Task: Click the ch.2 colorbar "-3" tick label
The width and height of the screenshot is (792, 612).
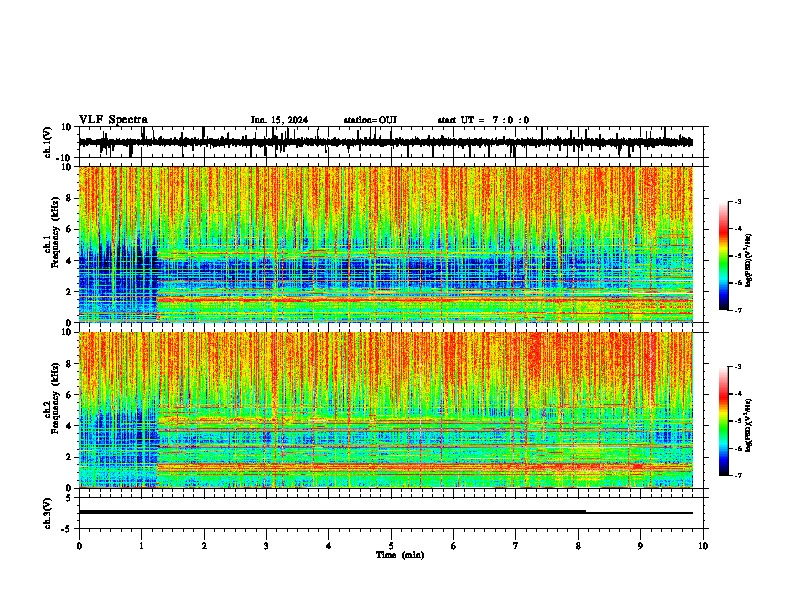Action: point(738,367)
